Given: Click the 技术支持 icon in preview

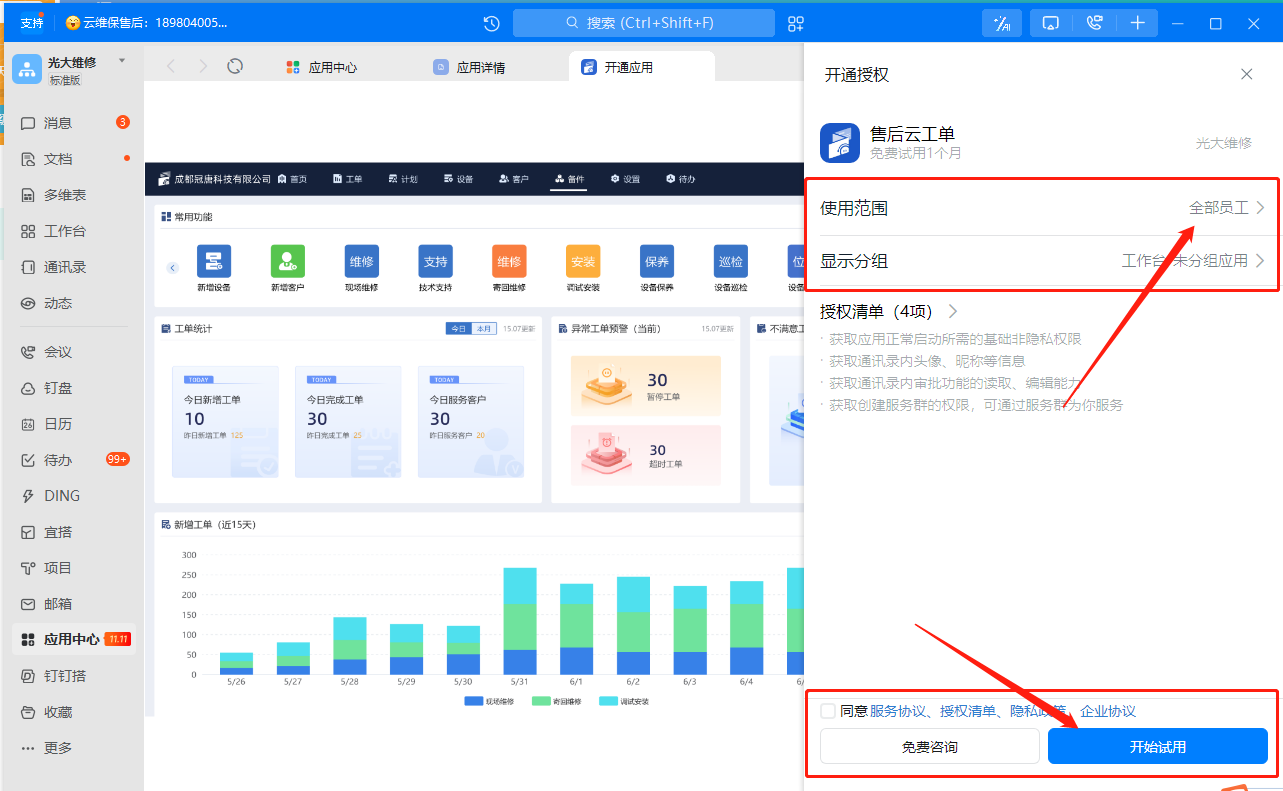Looking at the screenshot, I should [436, 261].
